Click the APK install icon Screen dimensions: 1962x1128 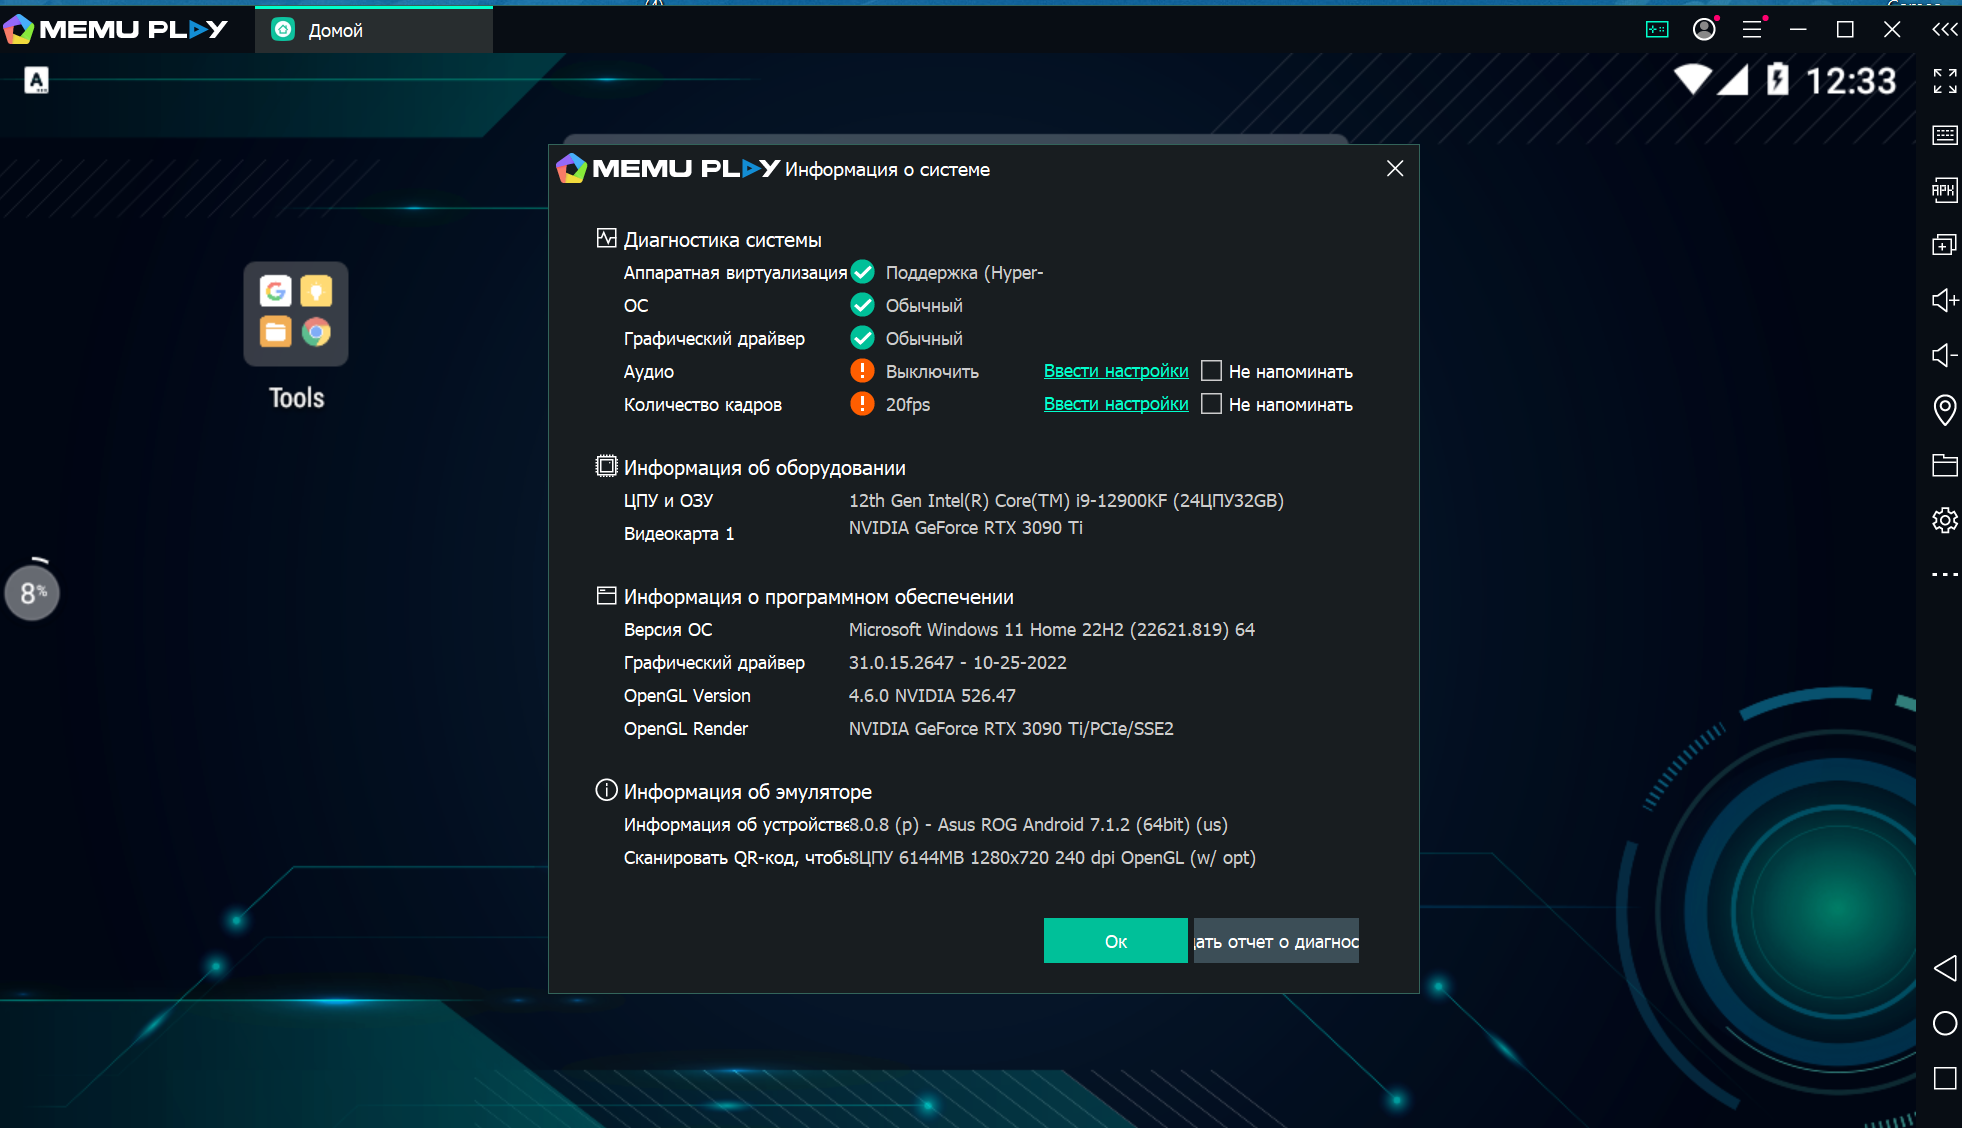1945,190
